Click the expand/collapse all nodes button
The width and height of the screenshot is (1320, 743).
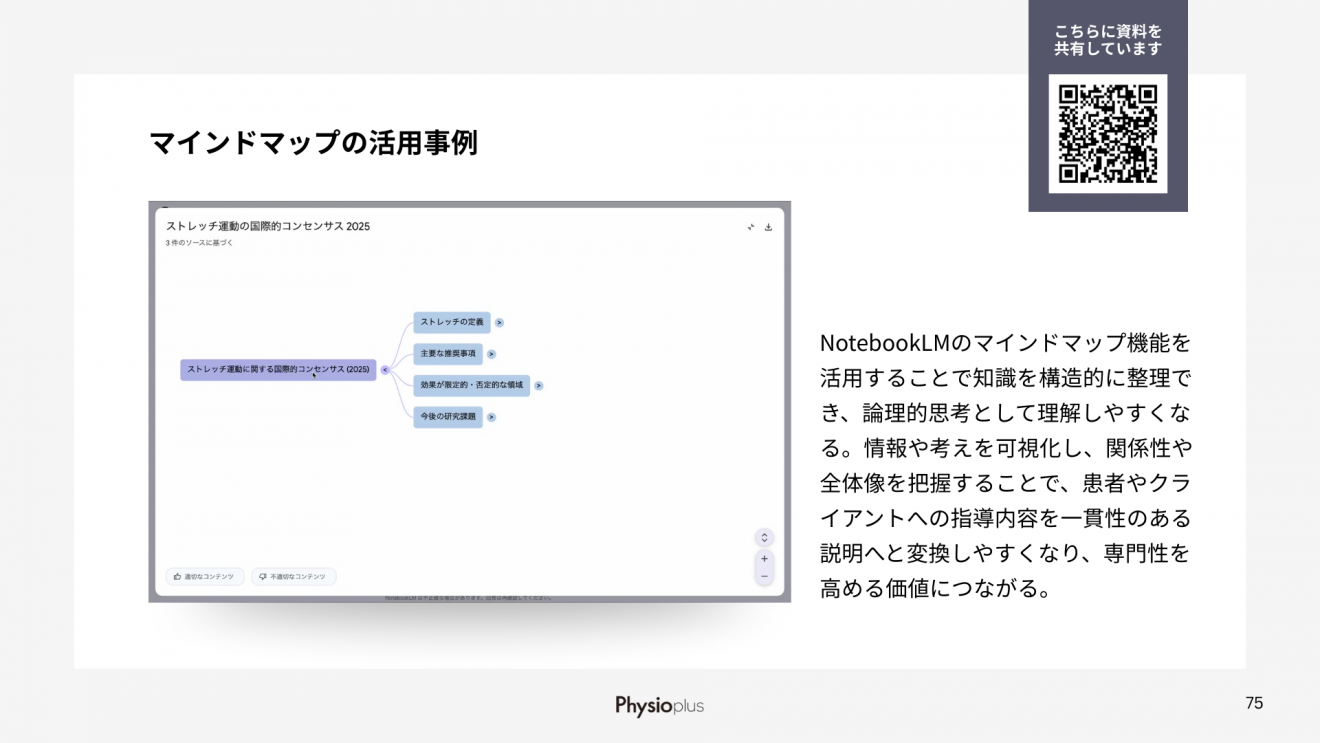(x=764, y=537)
